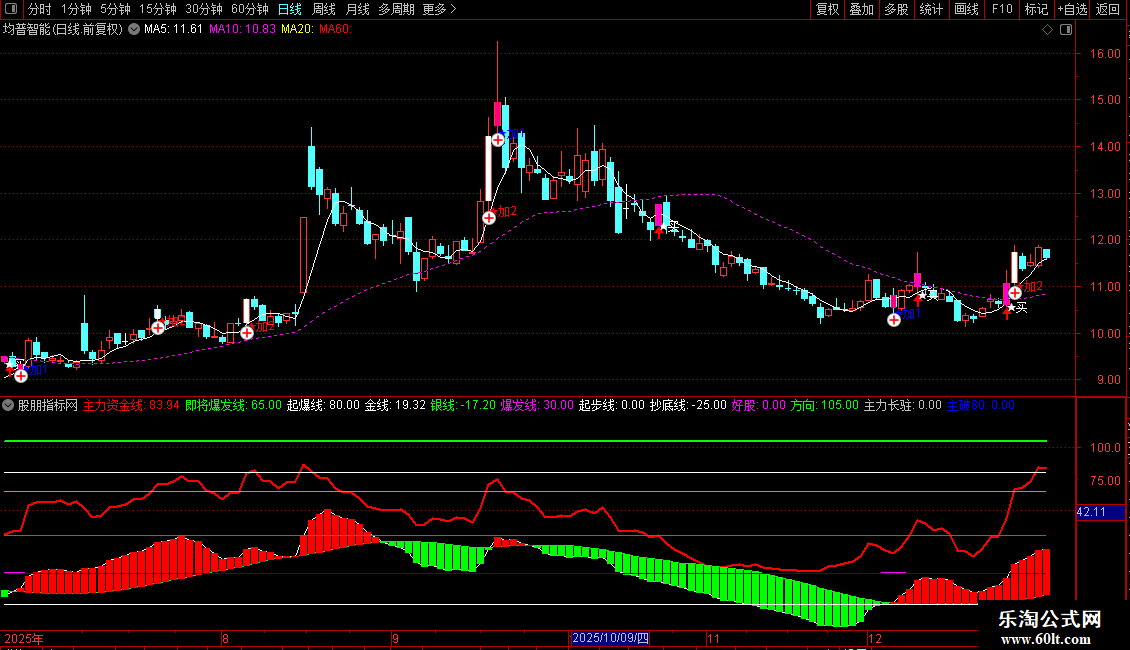Viewport: 1130px width, 650px height.
Task: Click the 复权 button
Action: click(827, 9)
